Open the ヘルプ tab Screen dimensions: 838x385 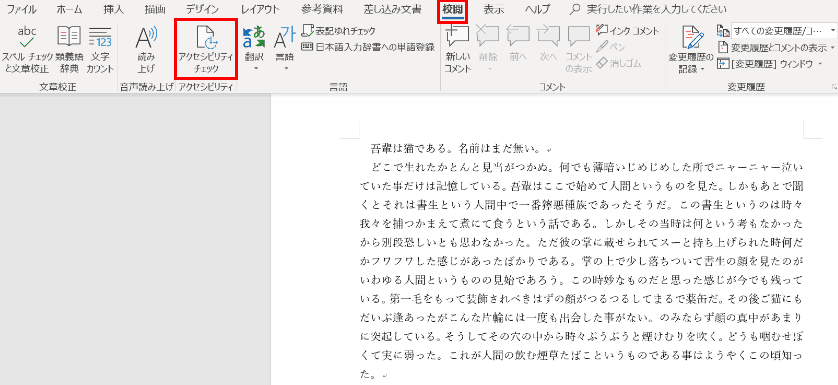(537, 10)
